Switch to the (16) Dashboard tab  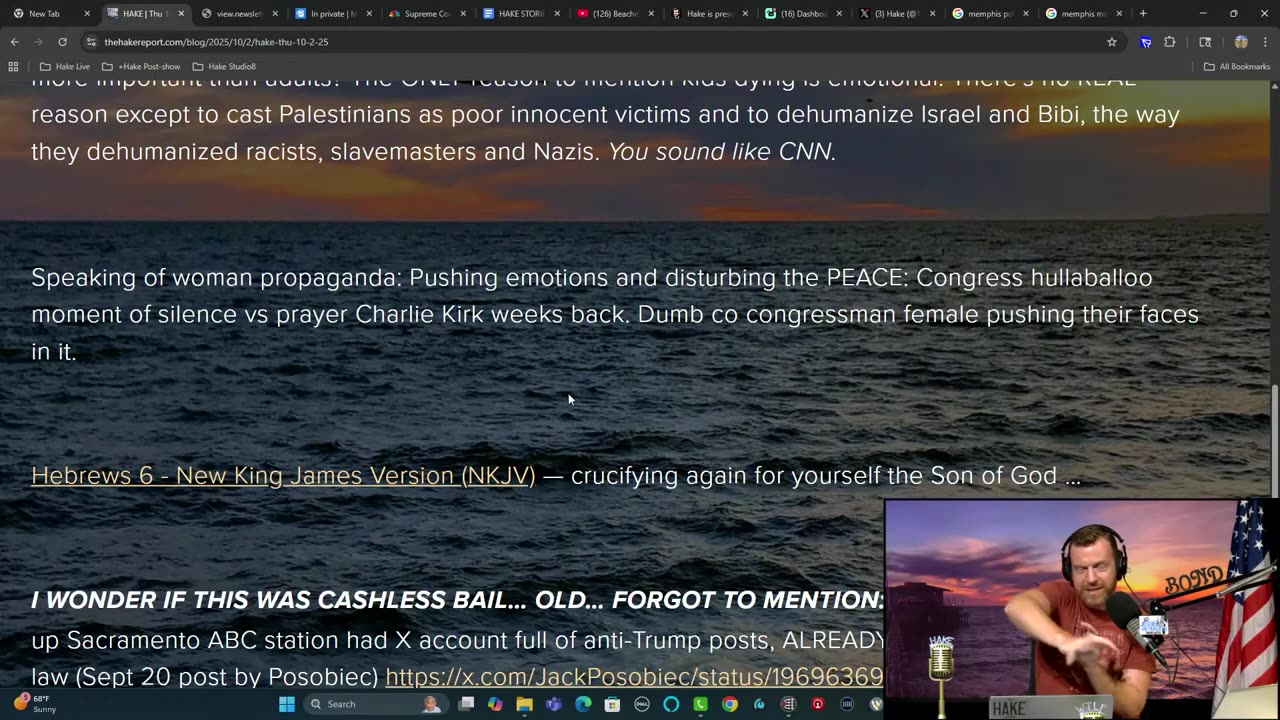pos(801,14)
